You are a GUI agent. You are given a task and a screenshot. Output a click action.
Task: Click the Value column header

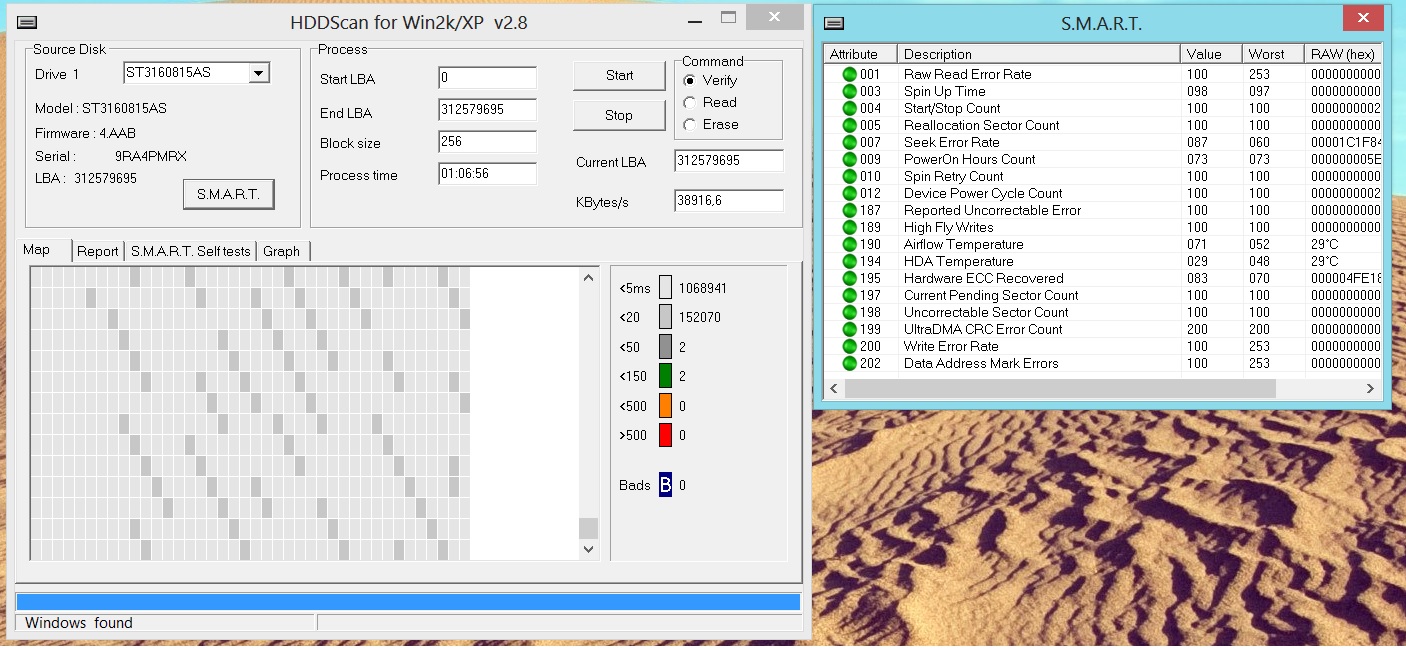pyautogui.click(x=1211, y=54)
